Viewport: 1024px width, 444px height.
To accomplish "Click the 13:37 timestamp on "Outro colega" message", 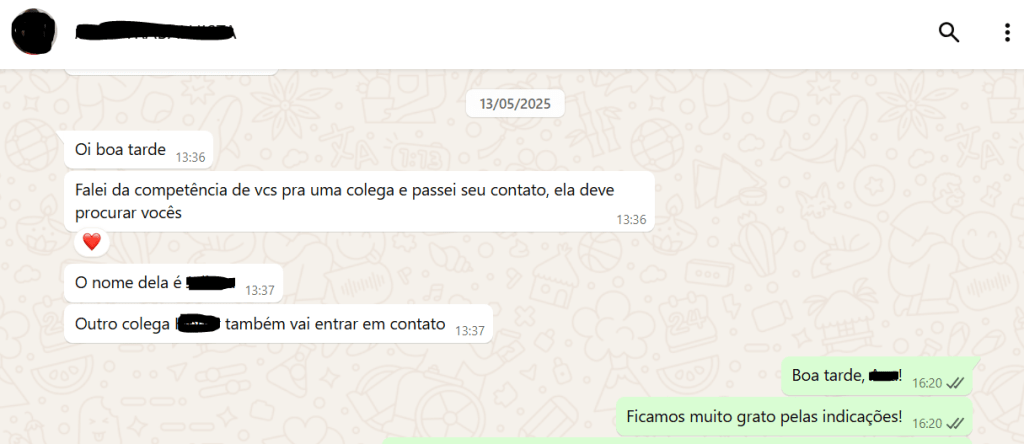I will pos(470,331).
